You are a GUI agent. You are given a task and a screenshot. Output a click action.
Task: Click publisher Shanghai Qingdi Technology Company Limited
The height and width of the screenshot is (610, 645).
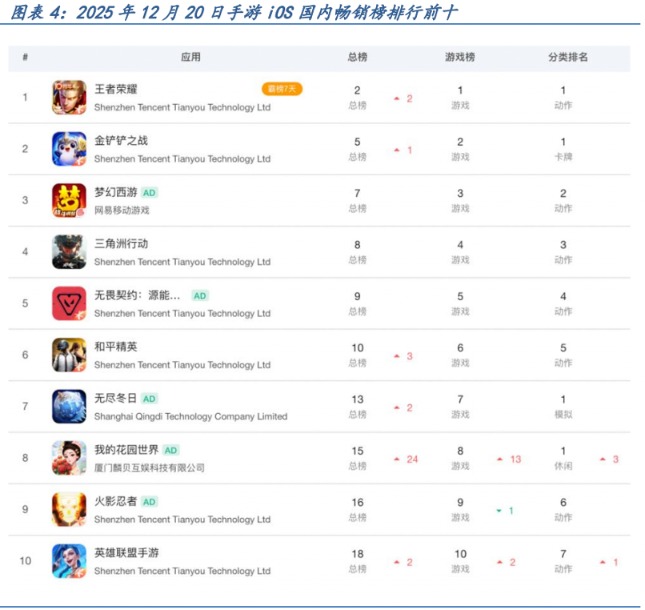tap(191, 417)
